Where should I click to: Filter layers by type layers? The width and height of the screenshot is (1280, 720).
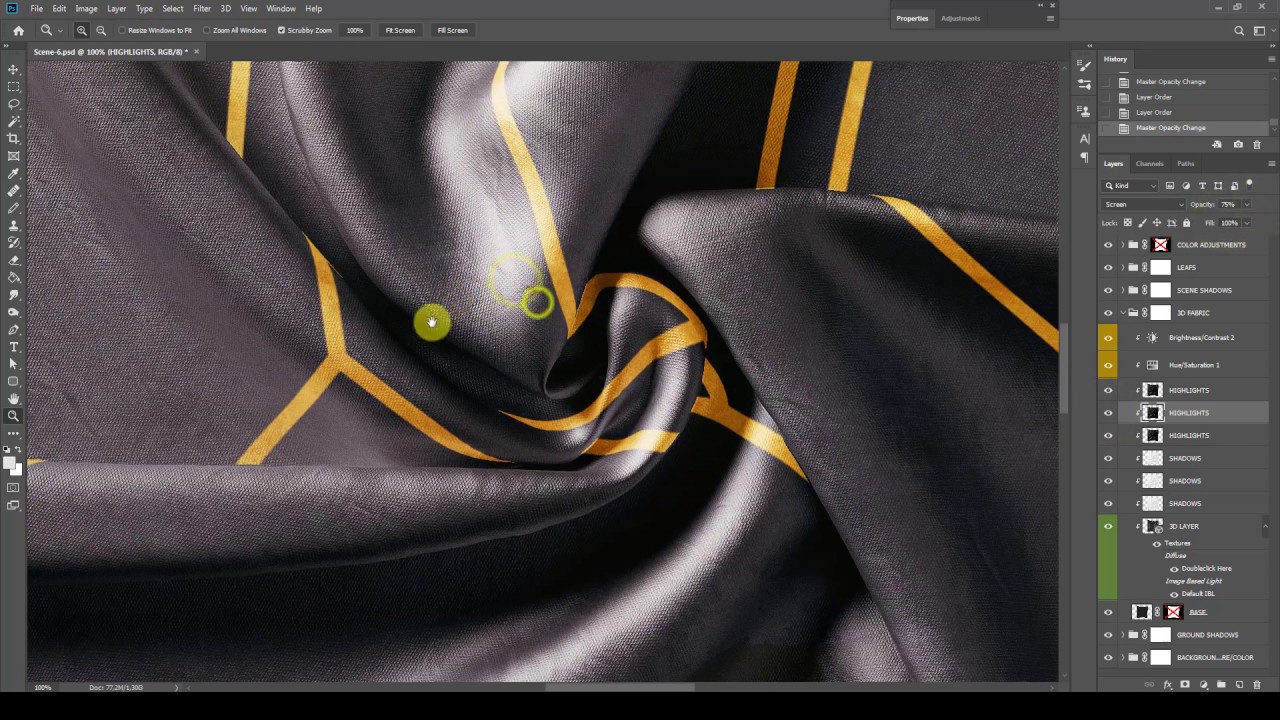(x=1202, y=186)
